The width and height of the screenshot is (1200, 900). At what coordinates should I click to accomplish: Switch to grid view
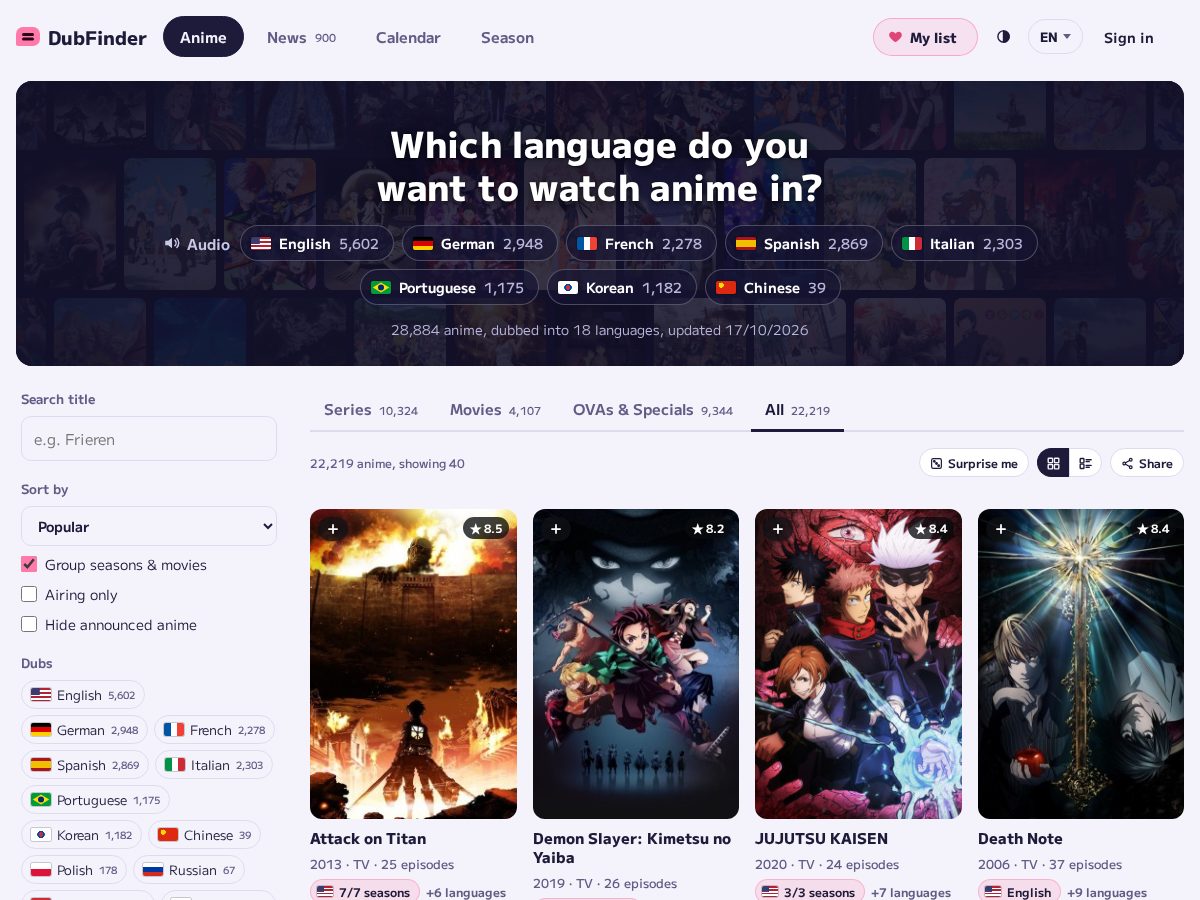[x=1053, y=463]
